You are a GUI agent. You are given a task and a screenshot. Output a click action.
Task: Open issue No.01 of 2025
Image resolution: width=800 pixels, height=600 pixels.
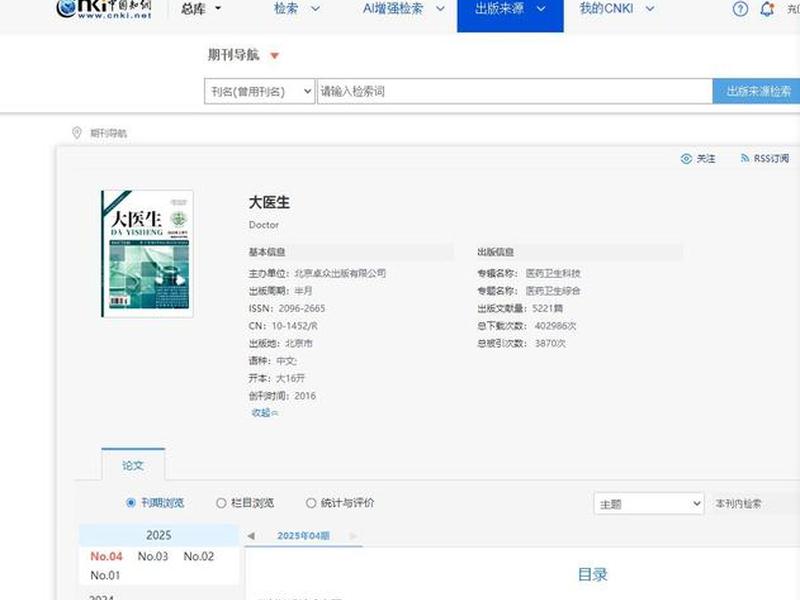point(105,575)
